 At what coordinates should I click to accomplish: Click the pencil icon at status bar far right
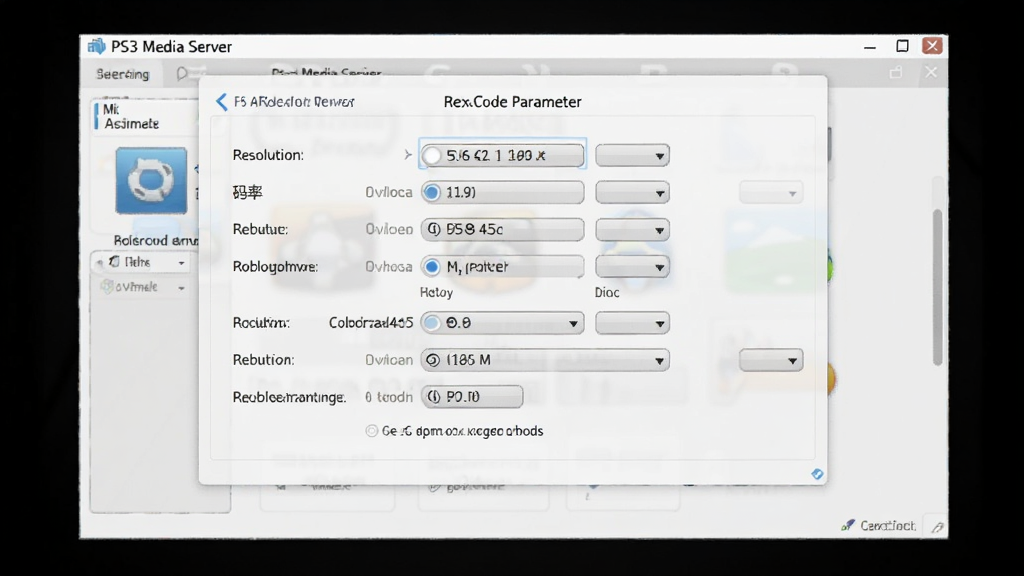(x=938, y=526)
